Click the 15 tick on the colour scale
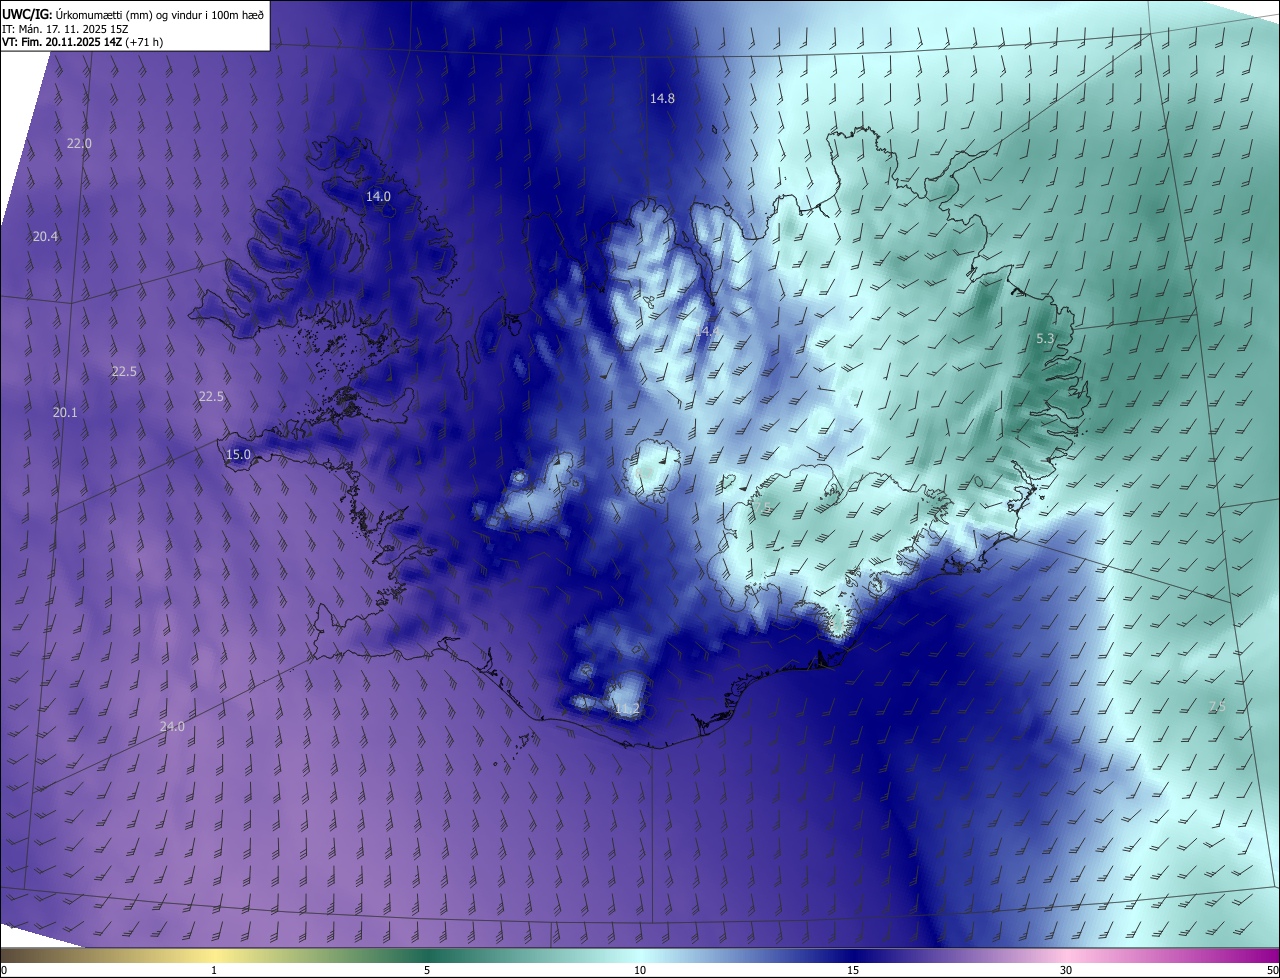 [853, 970]
